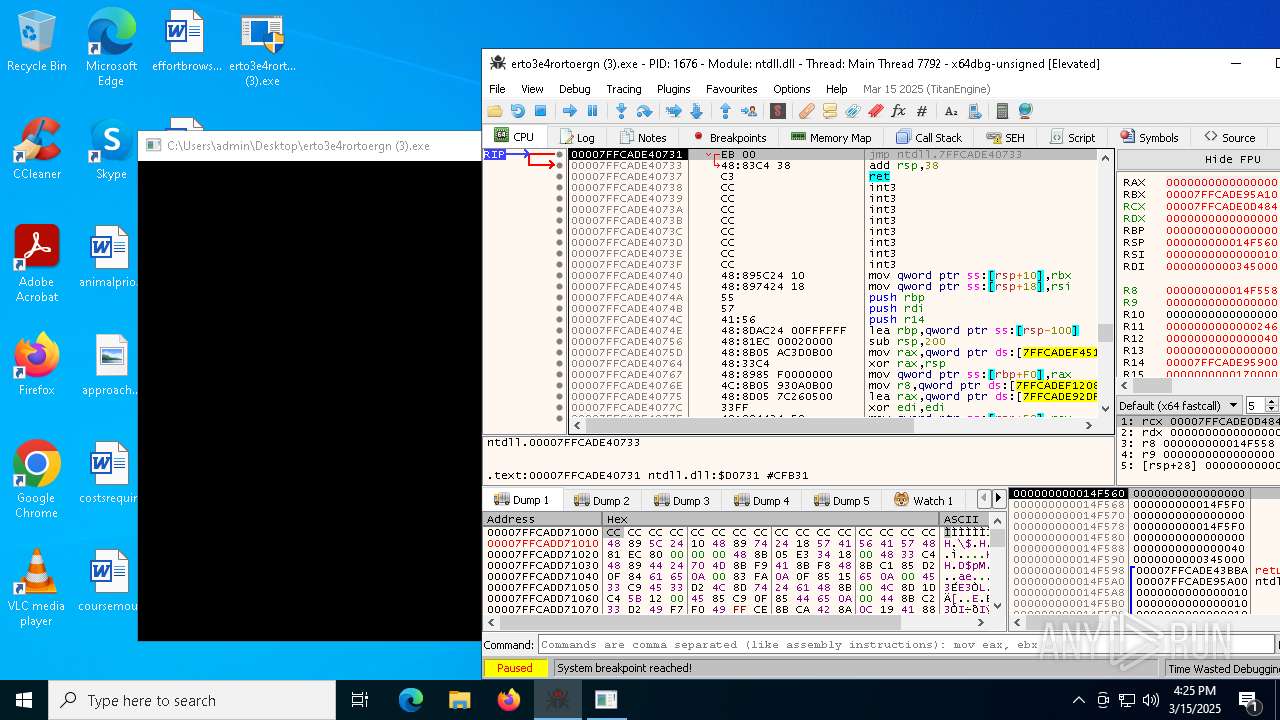The image size is (1280, 720).
Task: Select CCleaner desktop shortcut
Action: coord(37,150)
